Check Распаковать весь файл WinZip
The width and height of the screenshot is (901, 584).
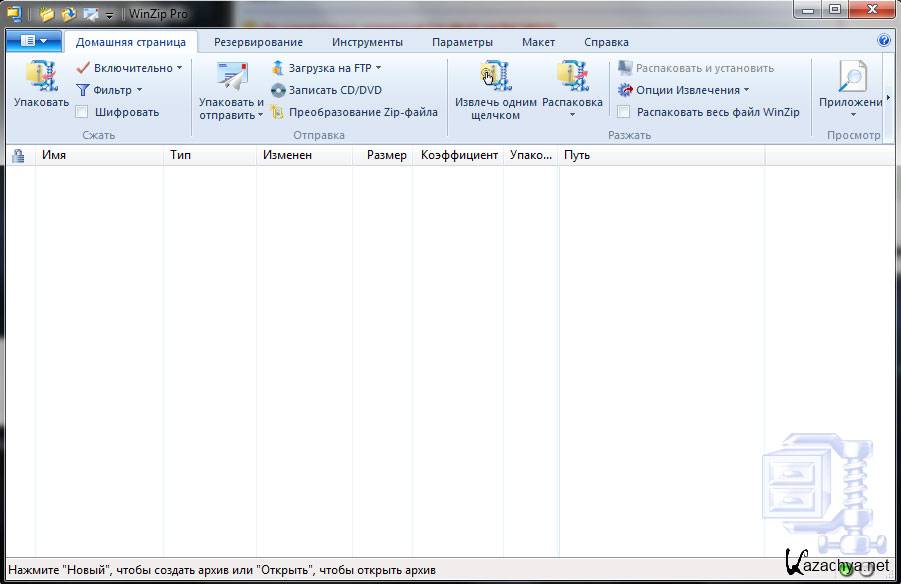624,112
